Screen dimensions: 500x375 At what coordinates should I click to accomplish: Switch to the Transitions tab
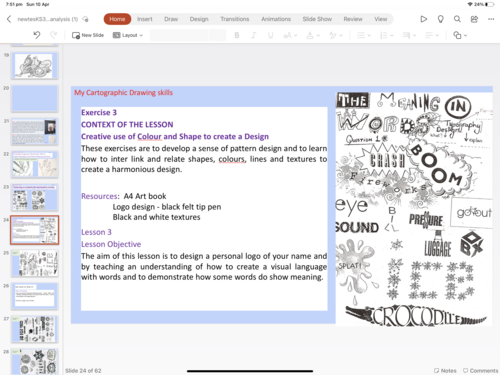tap(235, 19)
